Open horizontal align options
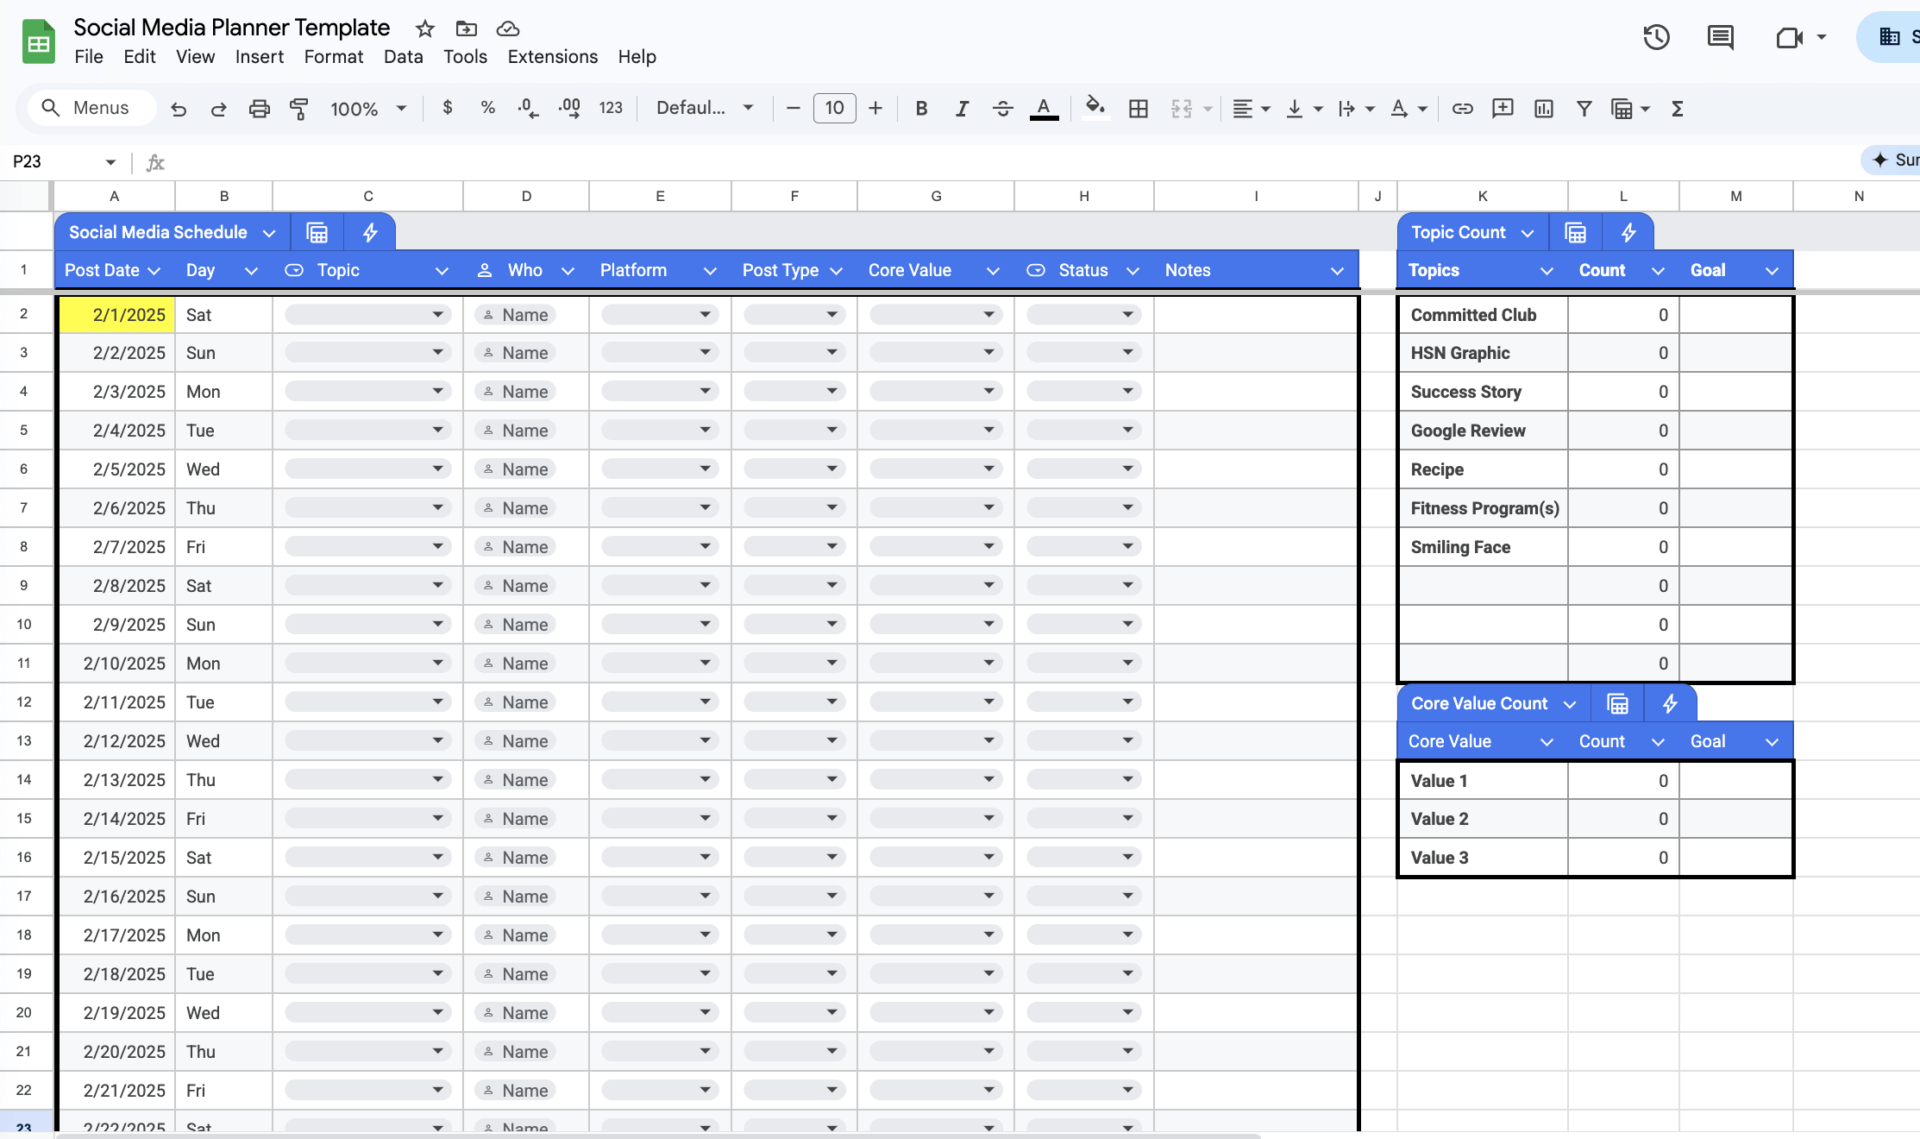This screenshot has width=1920, height=1139. (x=1250, y=108)
